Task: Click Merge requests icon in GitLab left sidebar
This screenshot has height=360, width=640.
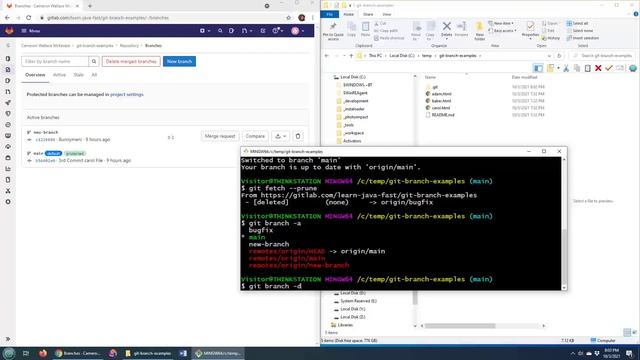Action: point(8,92)
